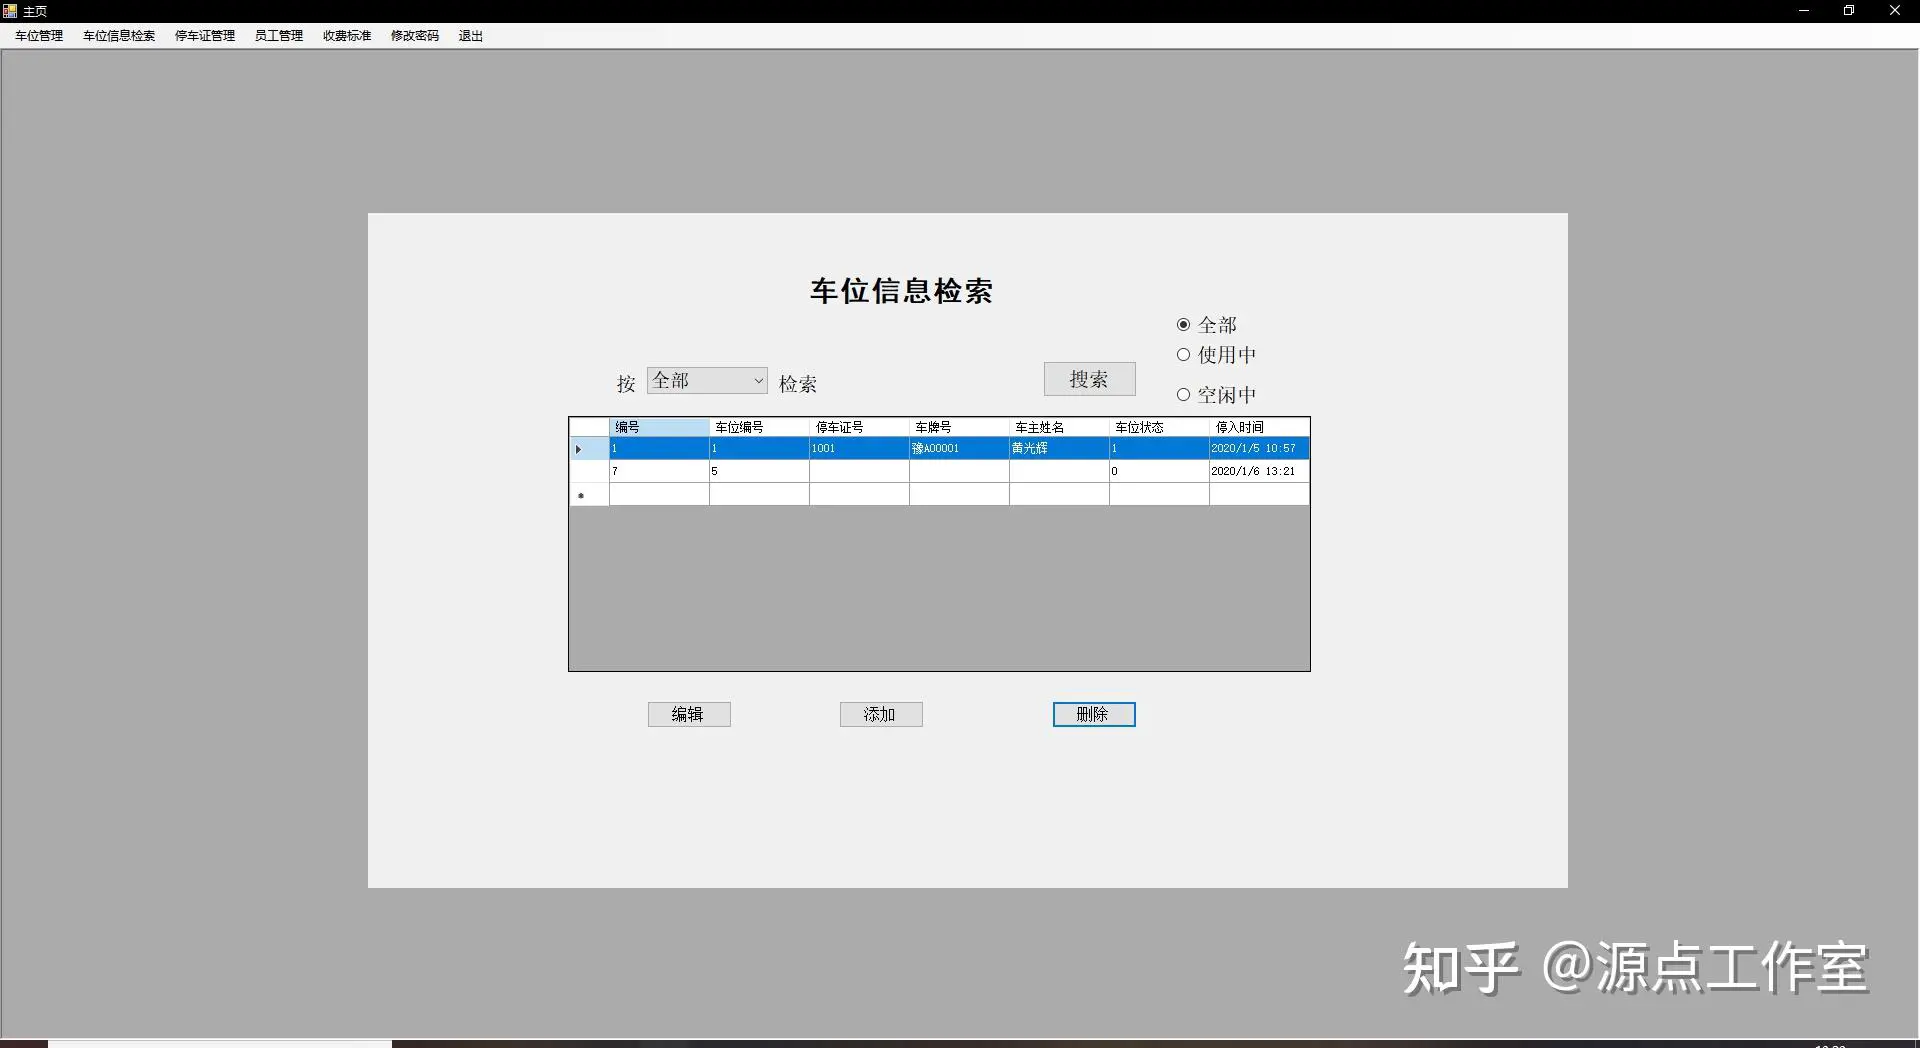Click the 编号 column header
The width and height of the screenshot is (1920, 1048).
[659, 427]
